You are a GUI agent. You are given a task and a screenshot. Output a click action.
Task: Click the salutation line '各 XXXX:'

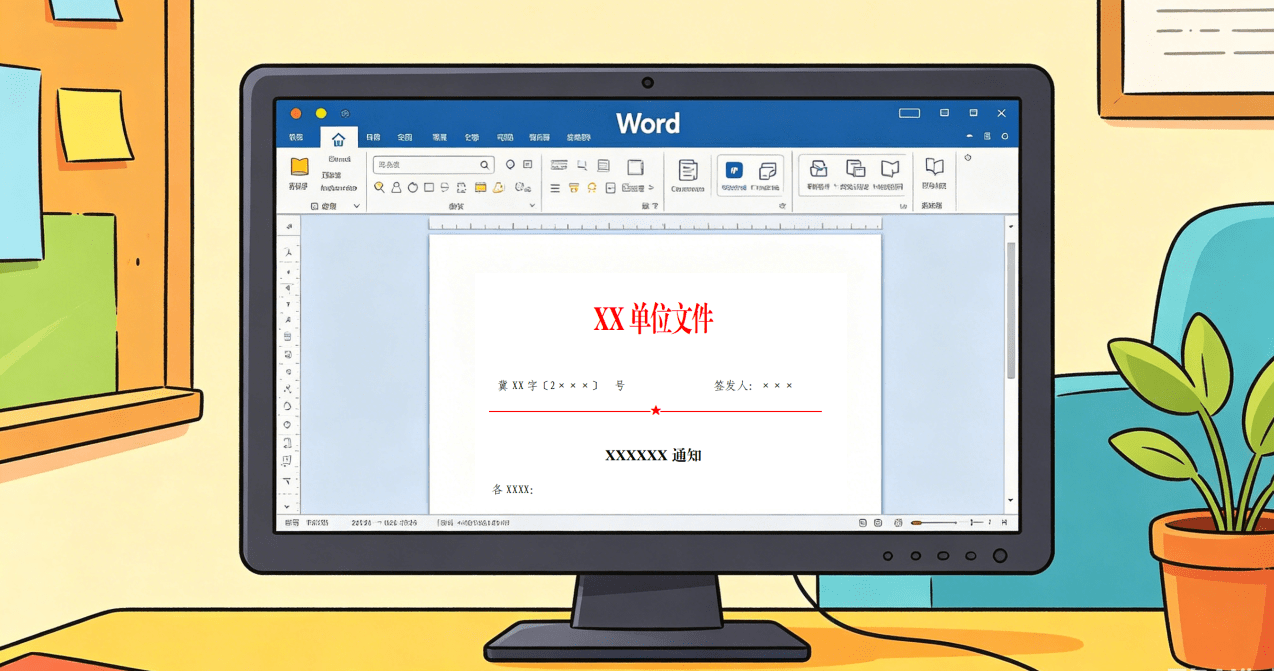(x=512, y=490)
